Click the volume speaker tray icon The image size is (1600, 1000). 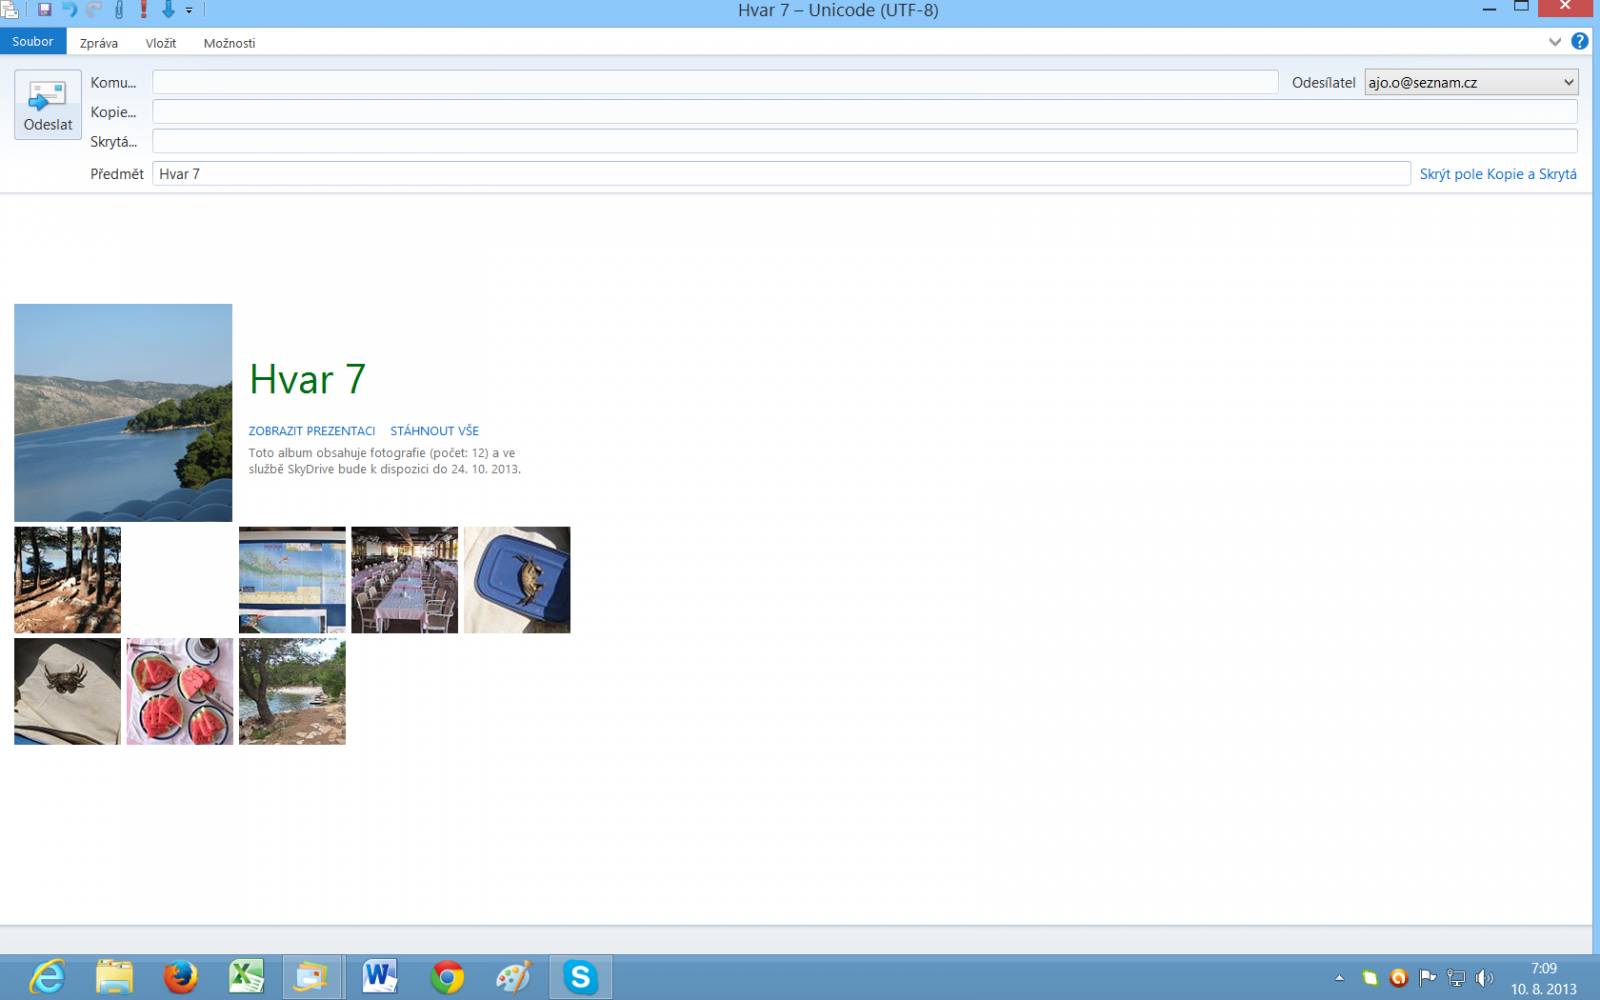(x=1485, y=978)
